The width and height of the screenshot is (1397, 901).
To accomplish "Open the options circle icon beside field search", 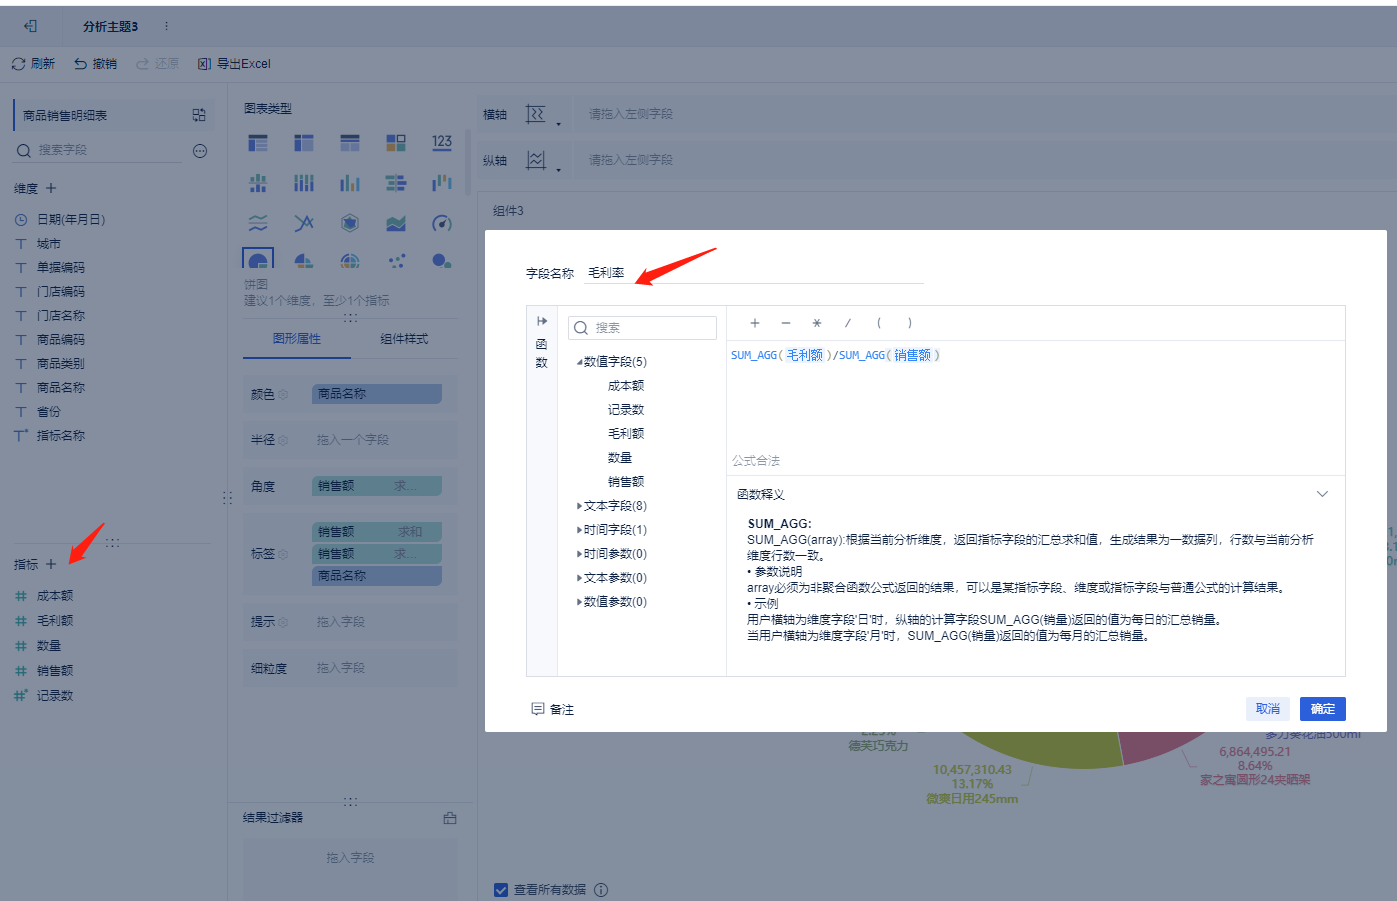I will point(200,151).
